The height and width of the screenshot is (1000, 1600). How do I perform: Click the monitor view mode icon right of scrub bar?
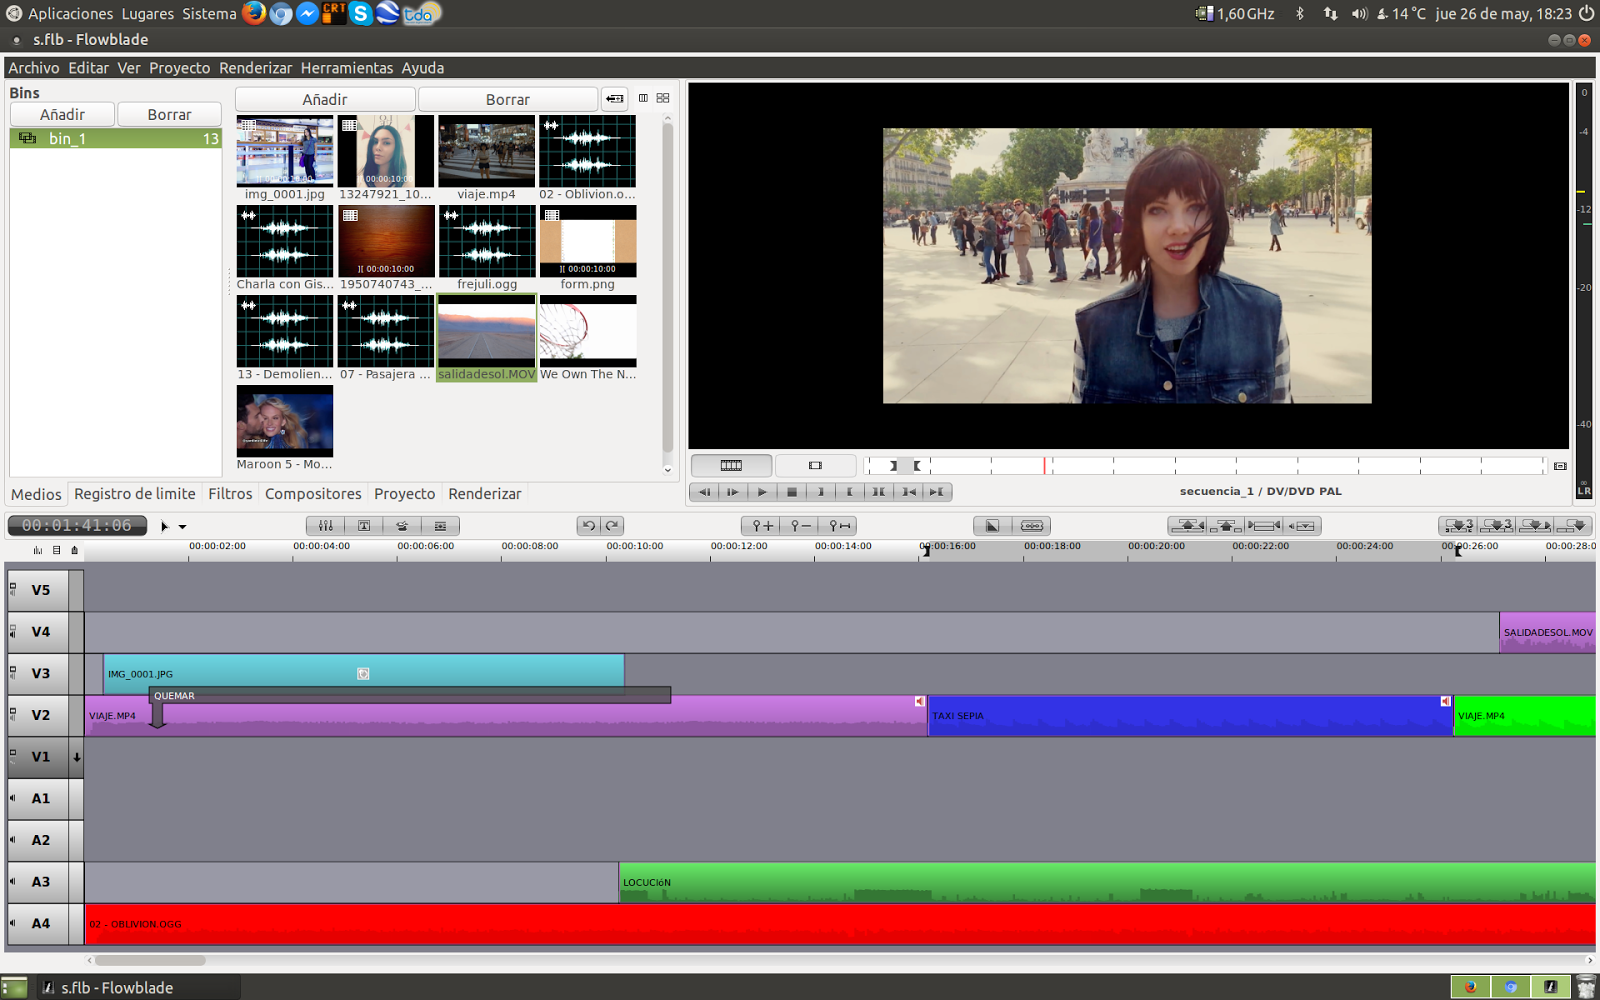coord(1560,466)
